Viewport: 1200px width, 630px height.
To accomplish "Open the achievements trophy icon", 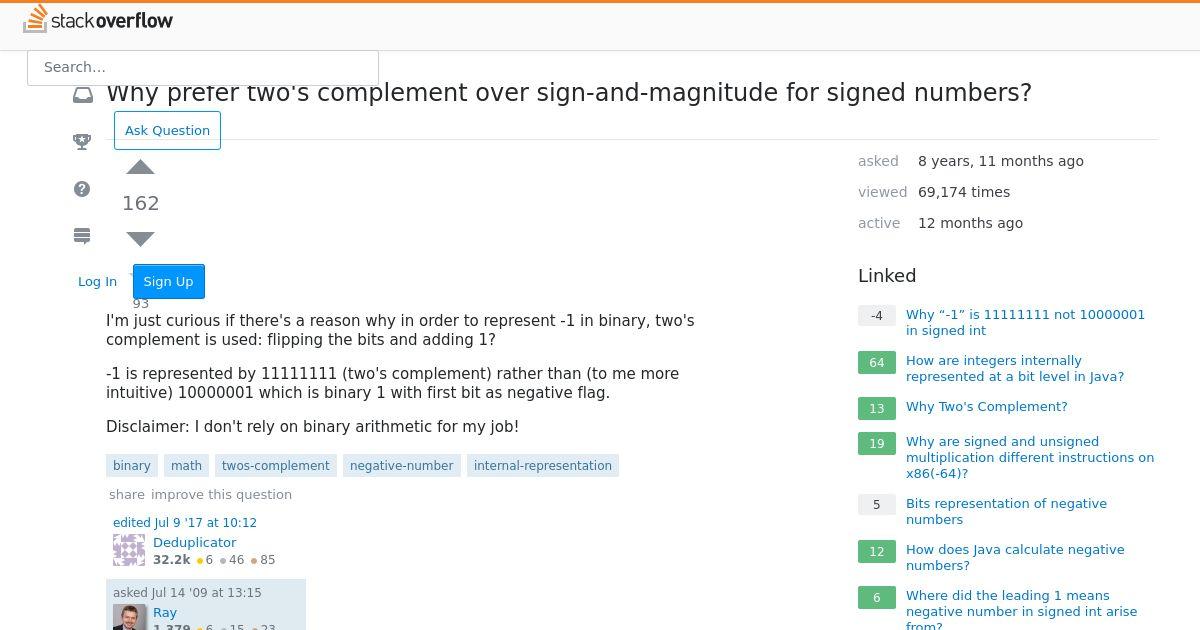I will 83,142.
